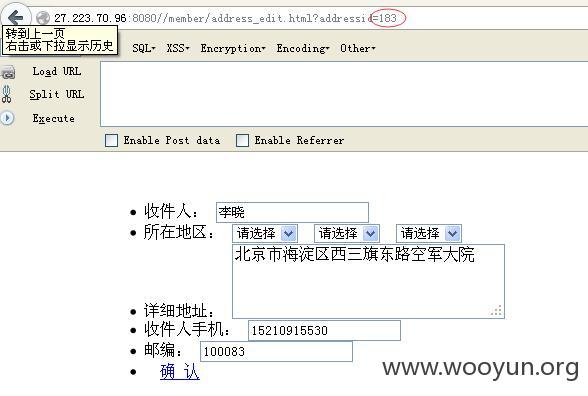Go back with the browser back arrow
588x396 pixels.
pyautogui.click(x=15, y=17)
